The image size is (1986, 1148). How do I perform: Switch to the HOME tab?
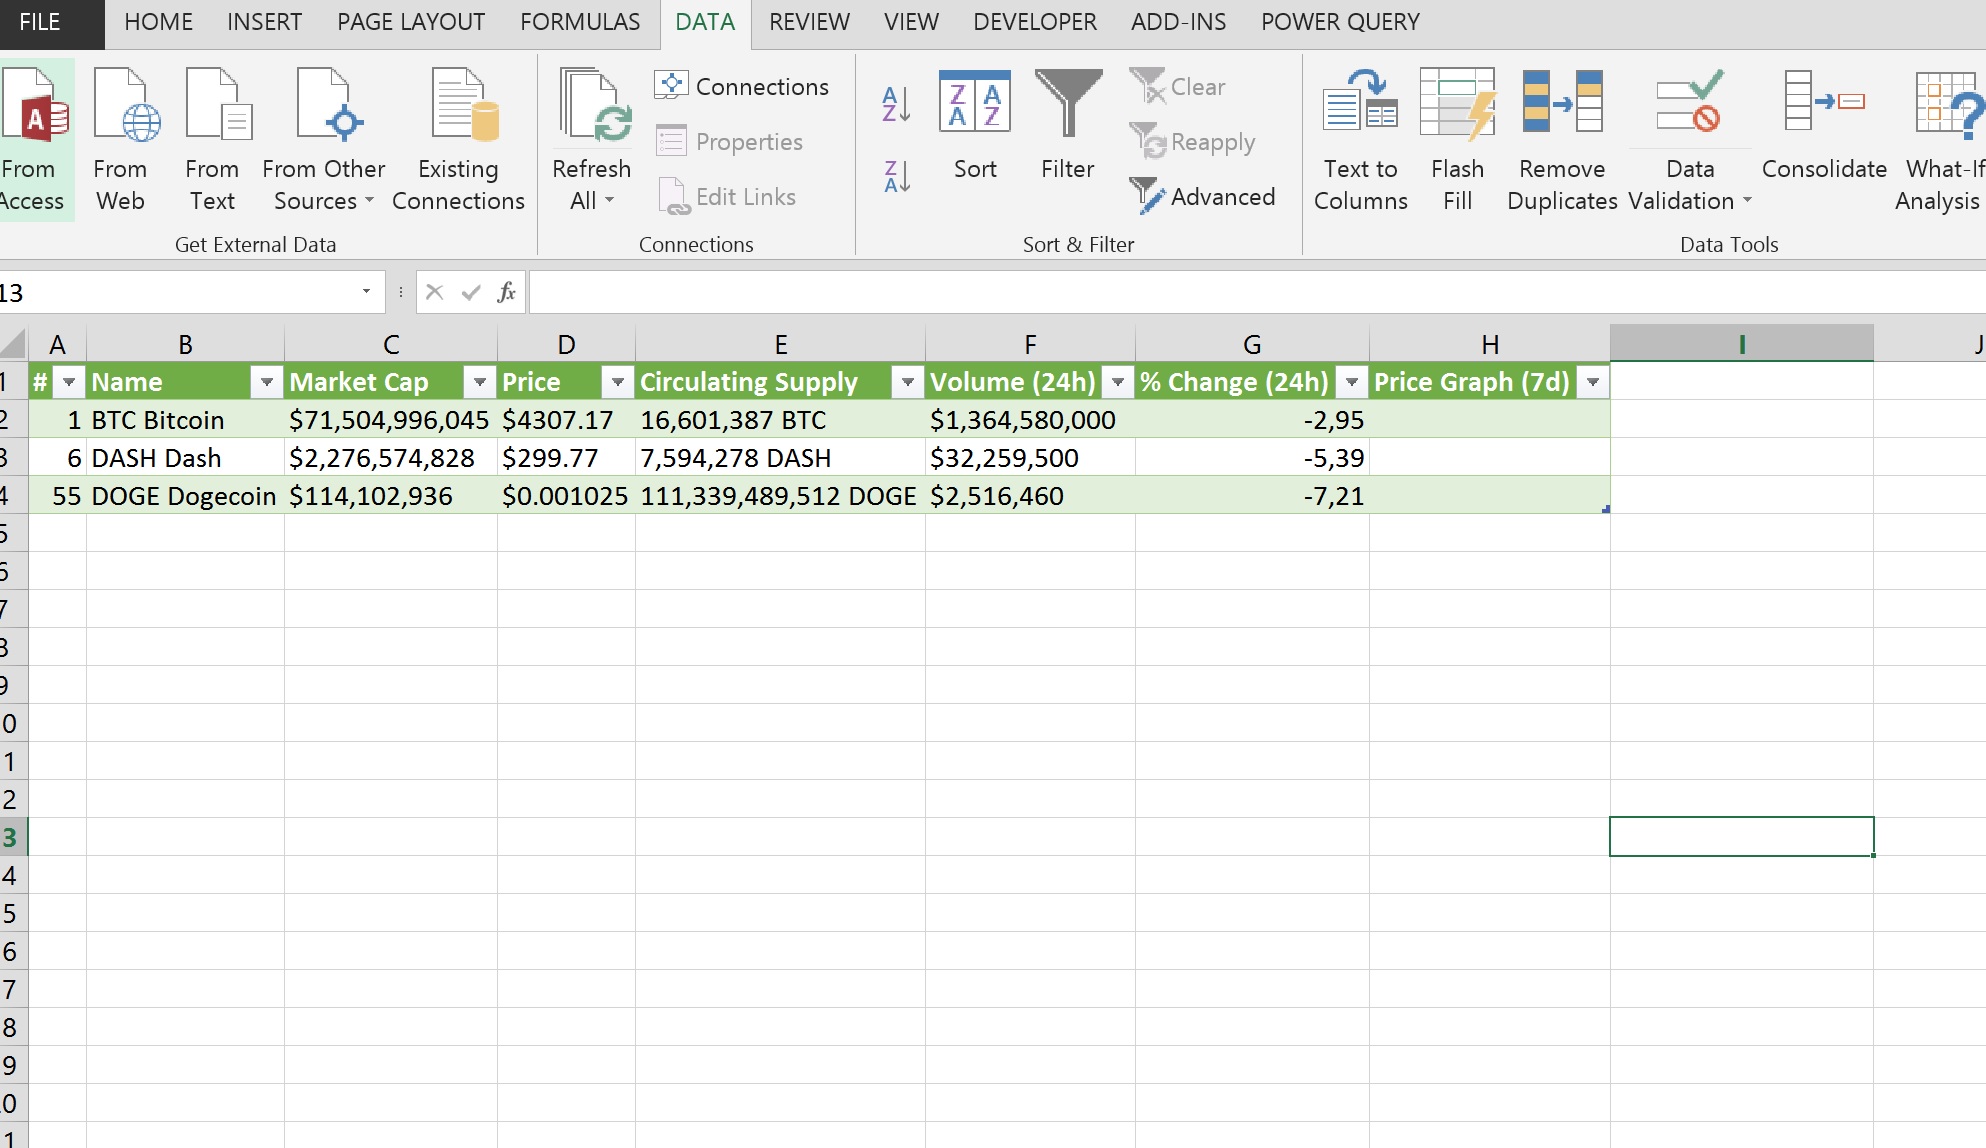click(x=158, y=22)
